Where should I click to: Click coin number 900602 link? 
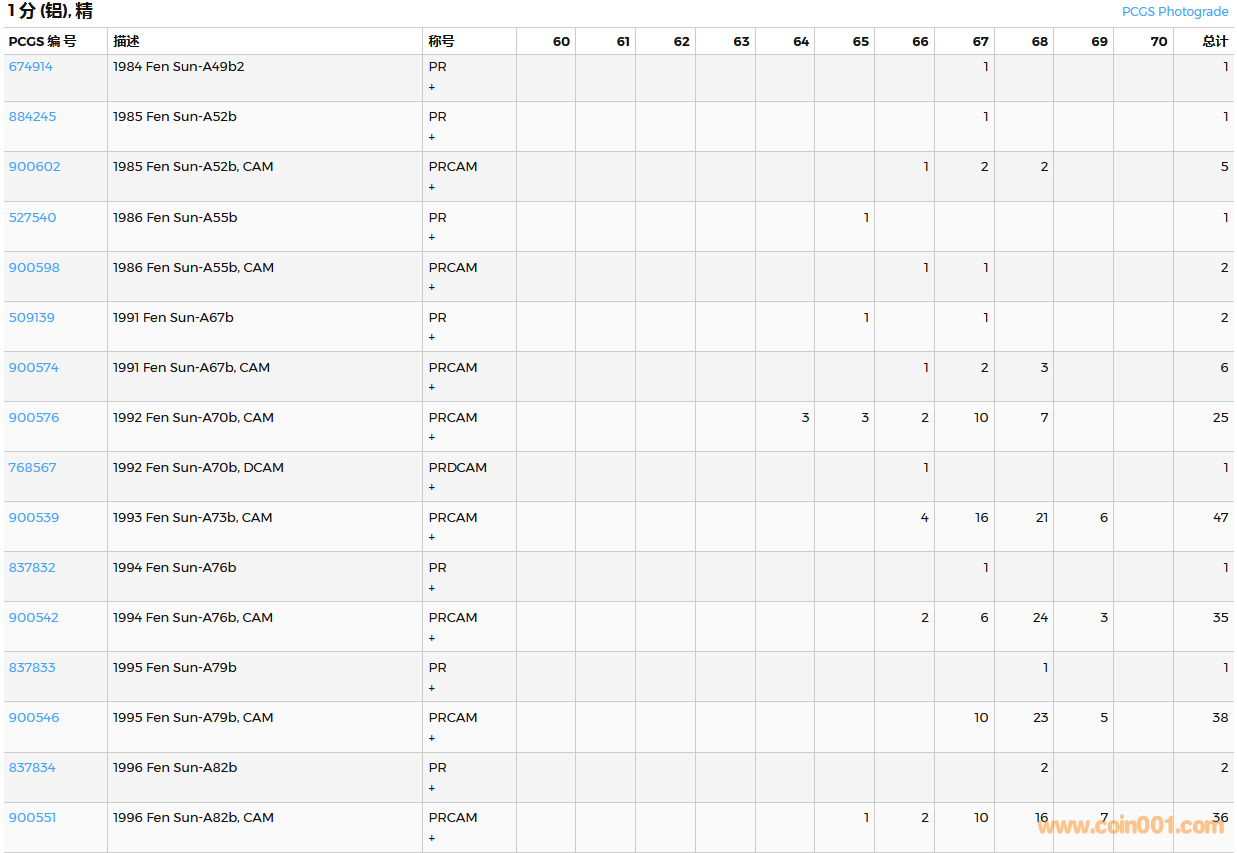coord(35,167)
